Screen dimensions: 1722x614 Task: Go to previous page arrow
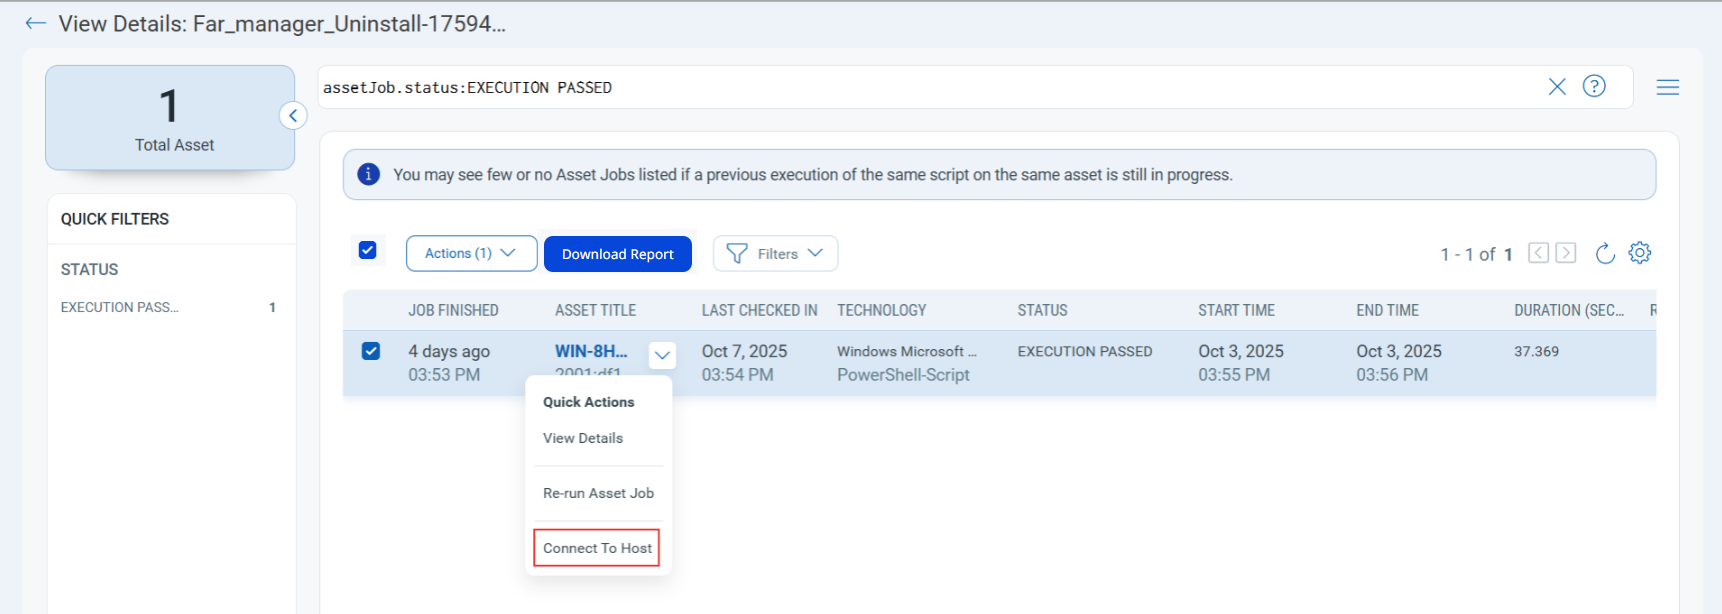click(x=1538, y=253)
